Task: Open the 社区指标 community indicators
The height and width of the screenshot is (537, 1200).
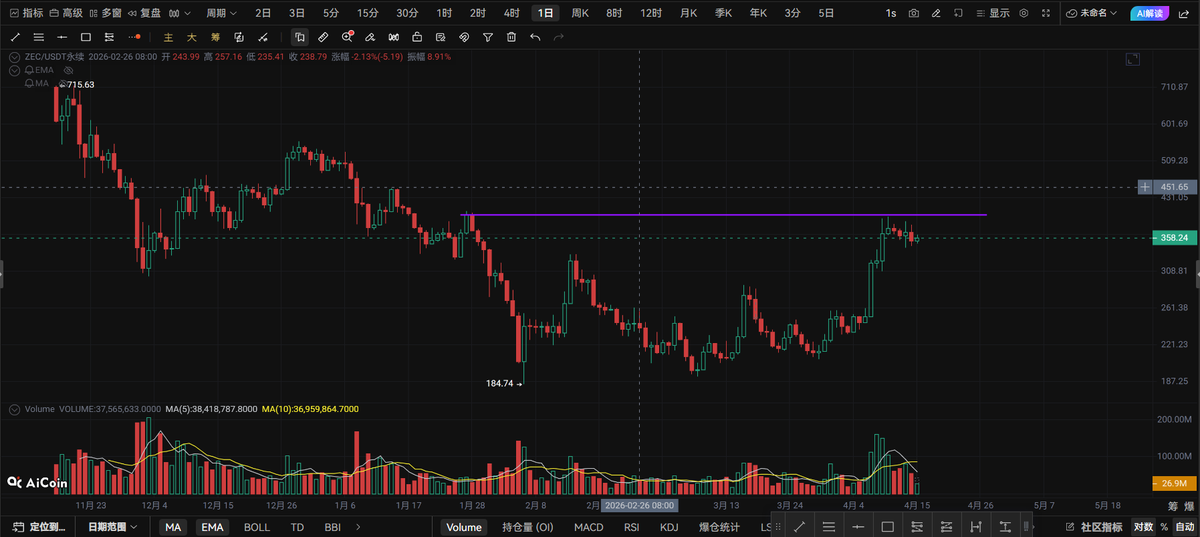Action: (1095, 527)
